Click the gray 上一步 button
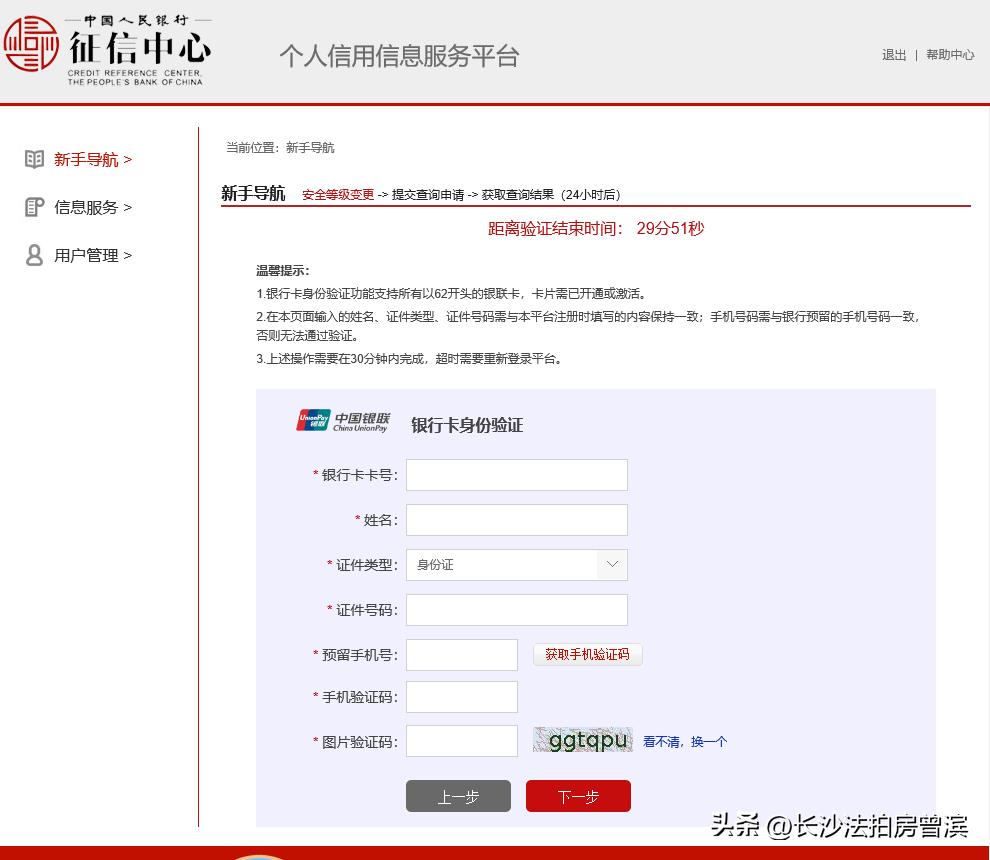 (458, 796)
